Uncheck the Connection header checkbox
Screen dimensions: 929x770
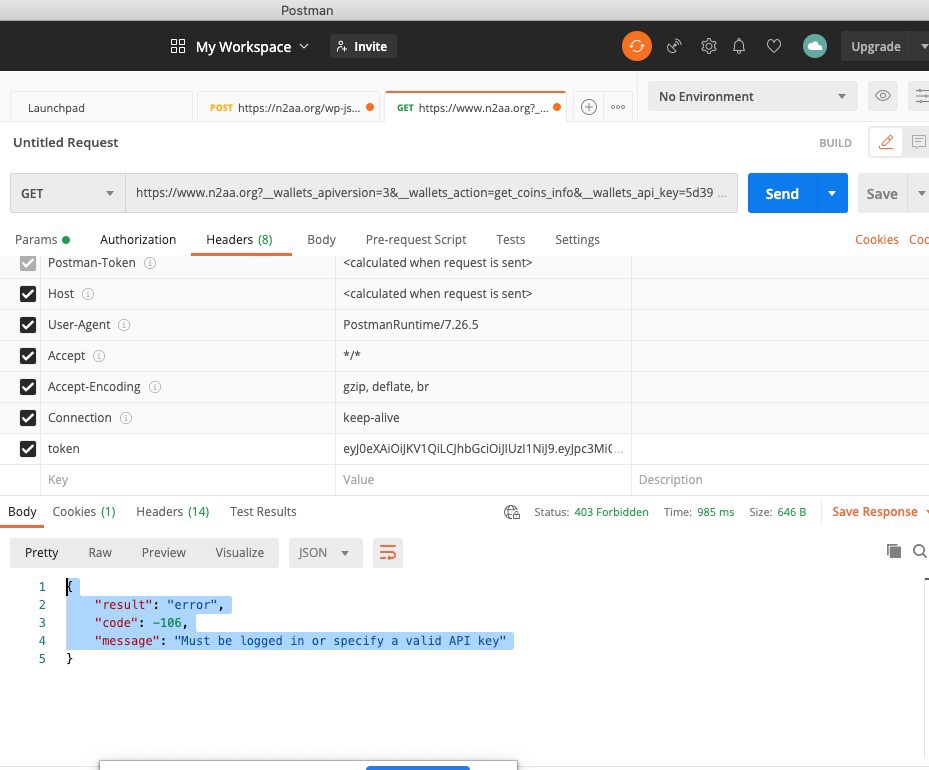(x=28, y=418)
